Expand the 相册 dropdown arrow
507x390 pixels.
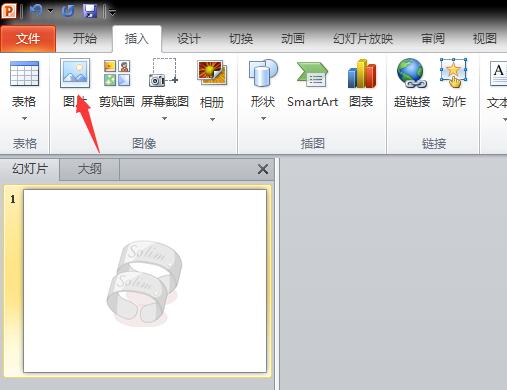[x=212, y=119]
